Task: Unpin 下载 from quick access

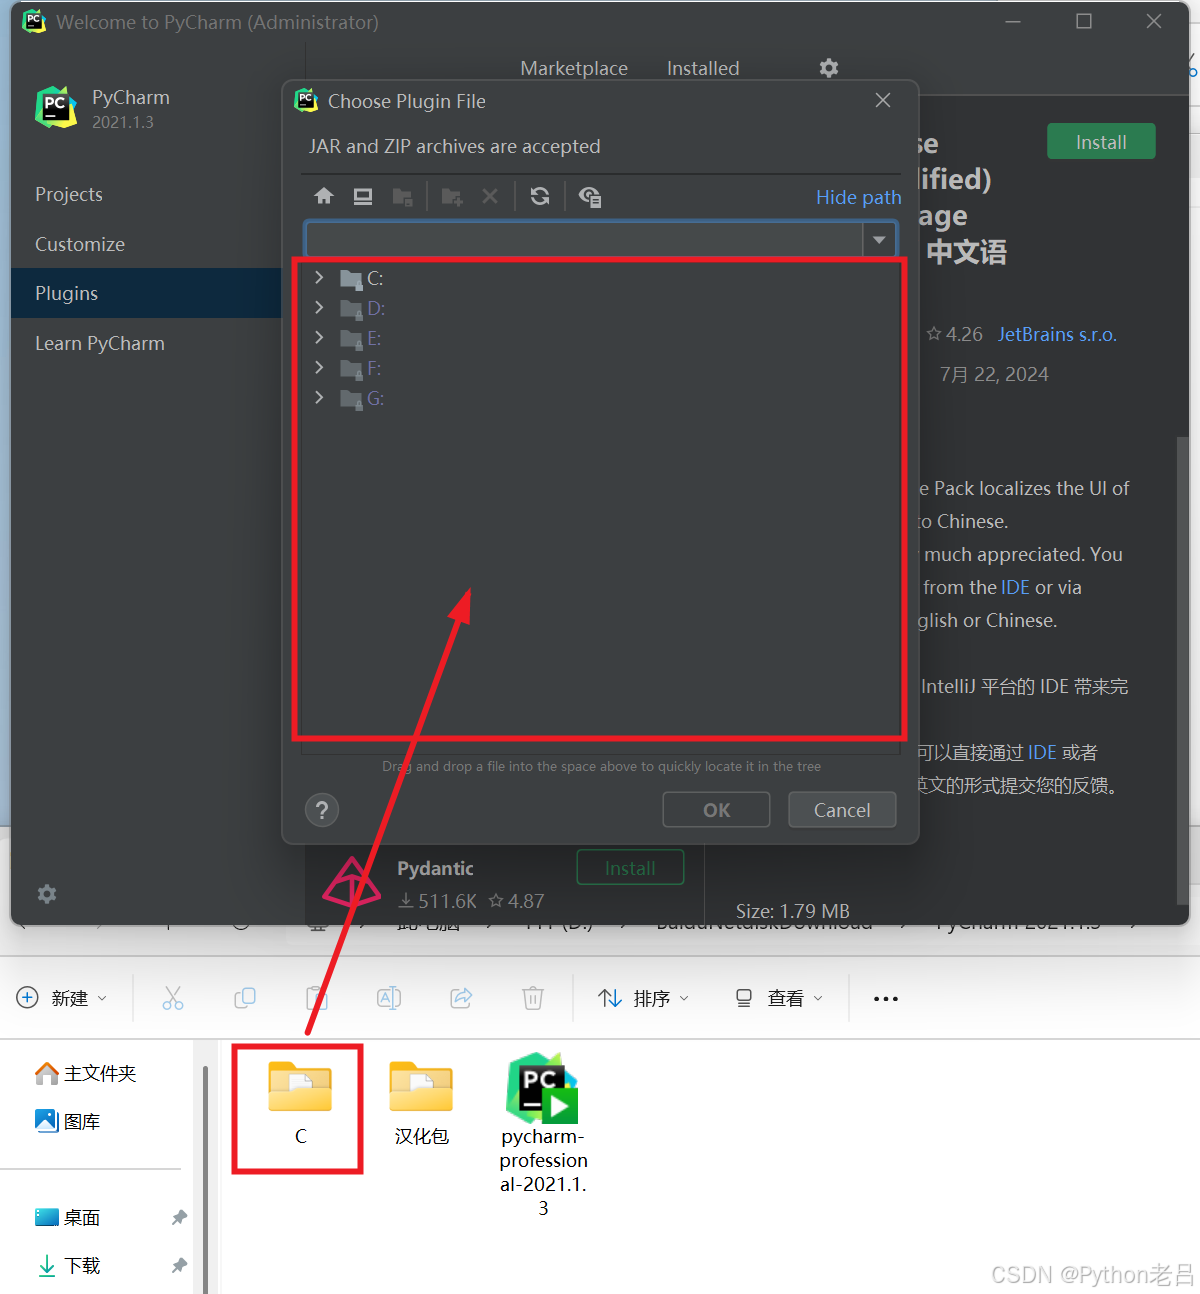Action: tap(179, 1265)
